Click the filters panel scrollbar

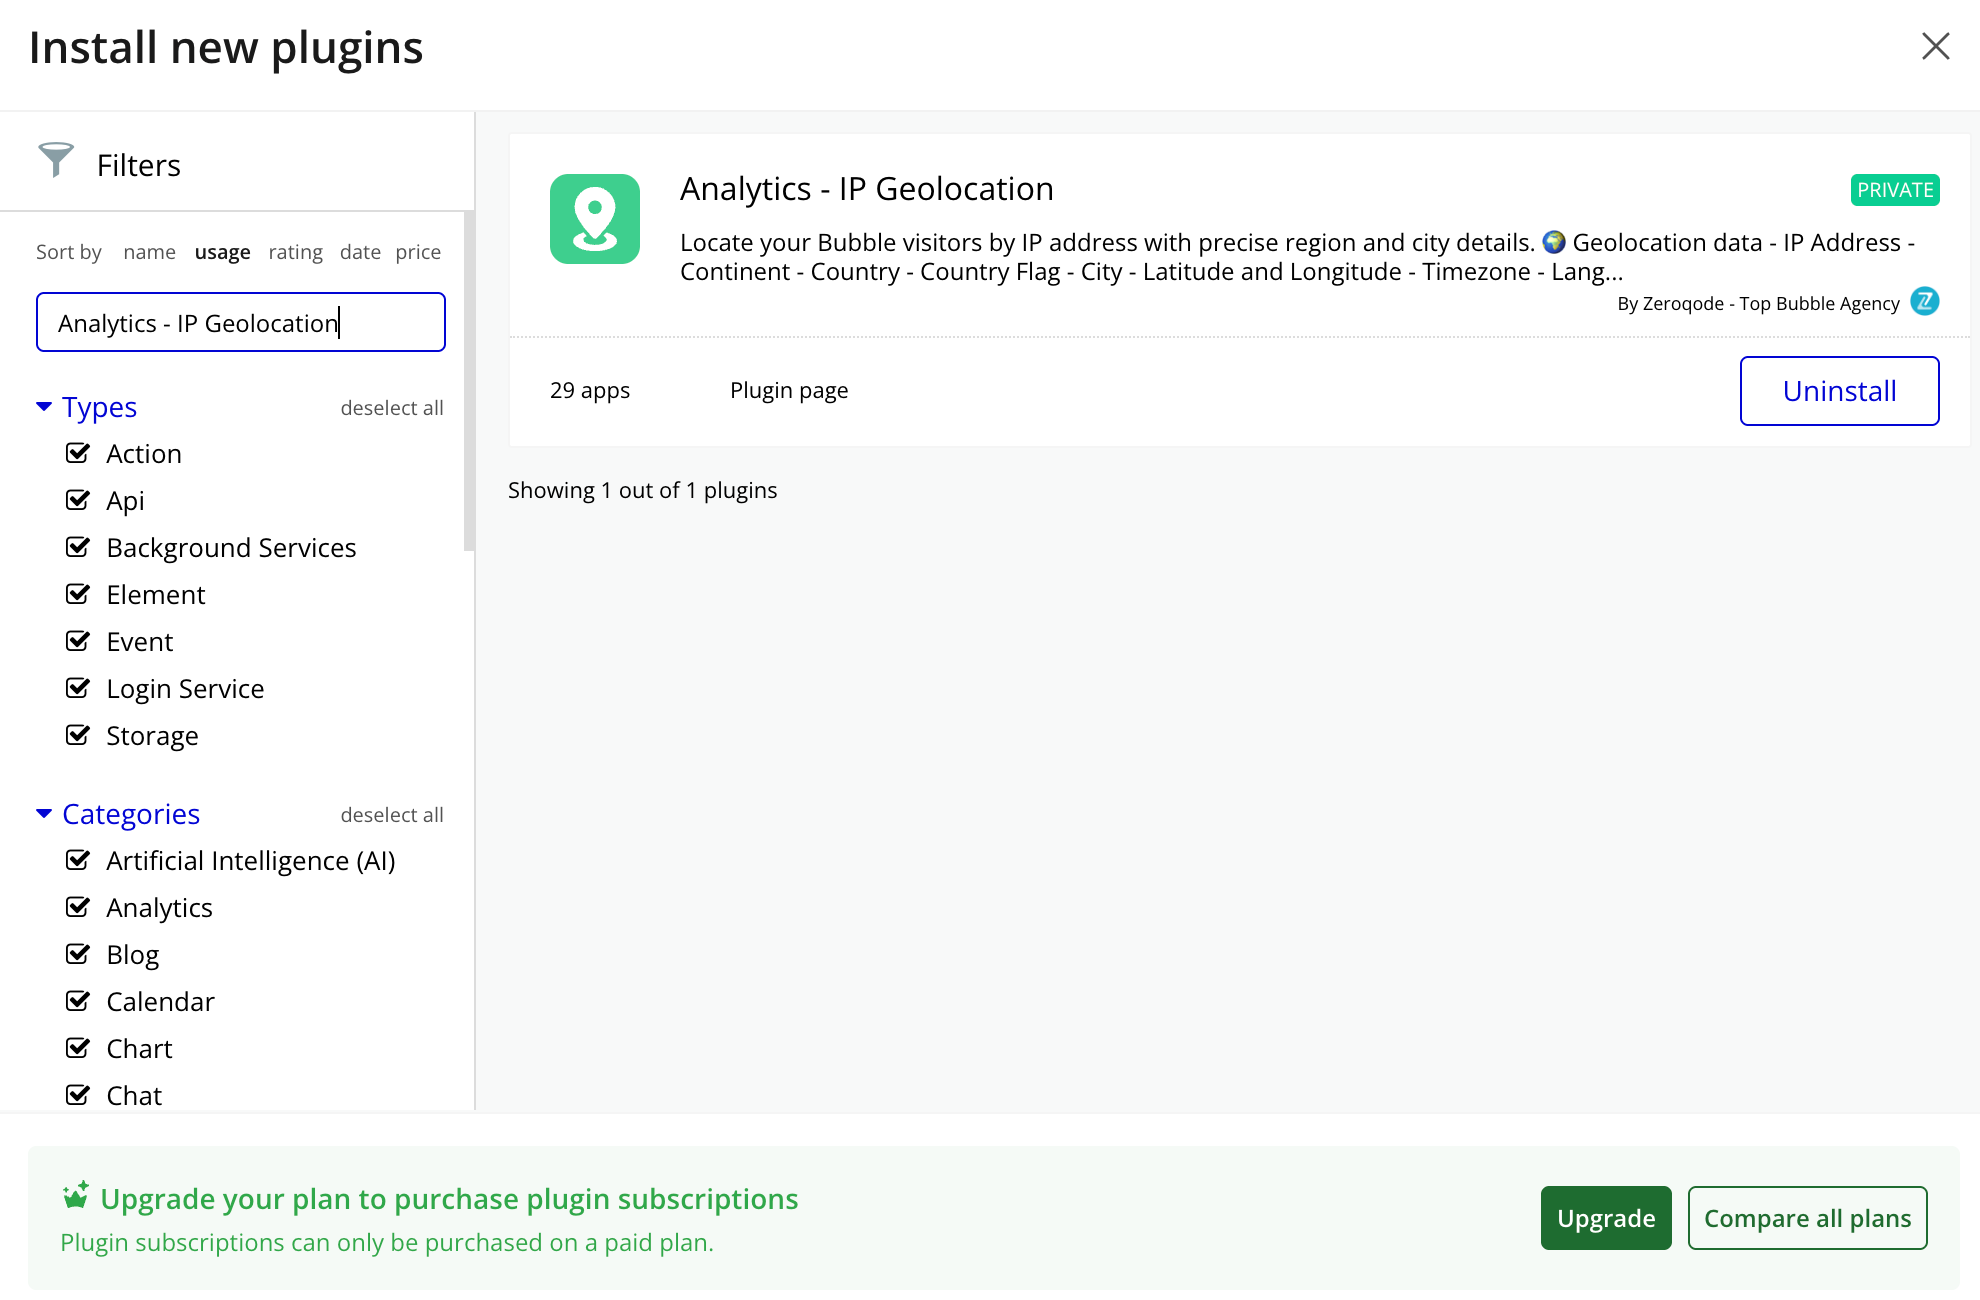point(469,380)
